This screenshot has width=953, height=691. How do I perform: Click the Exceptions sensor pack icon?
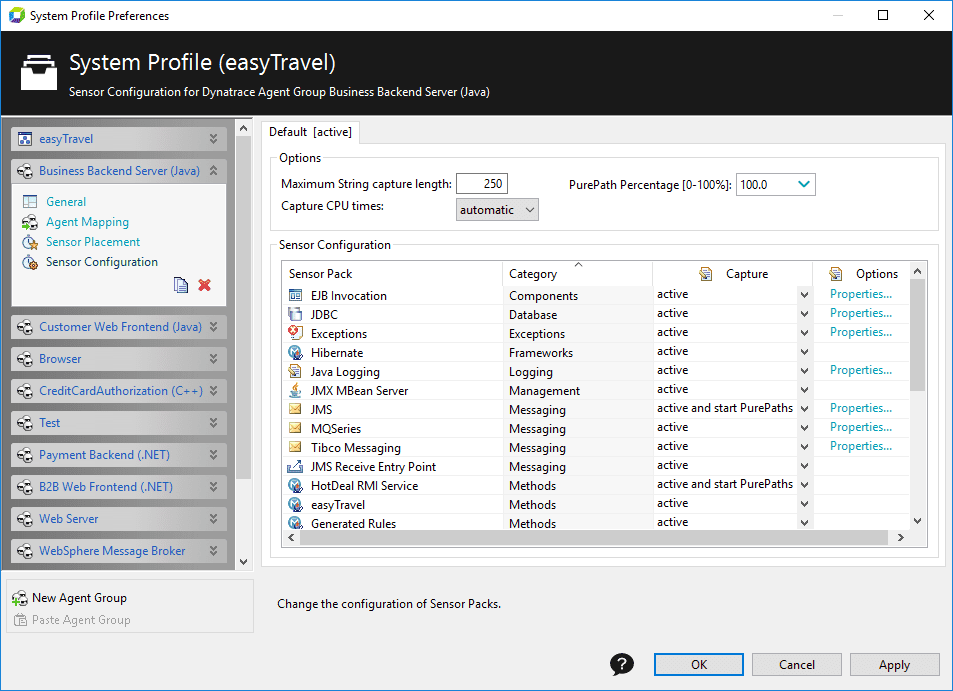pyautogui.click(x=295, y=333)
